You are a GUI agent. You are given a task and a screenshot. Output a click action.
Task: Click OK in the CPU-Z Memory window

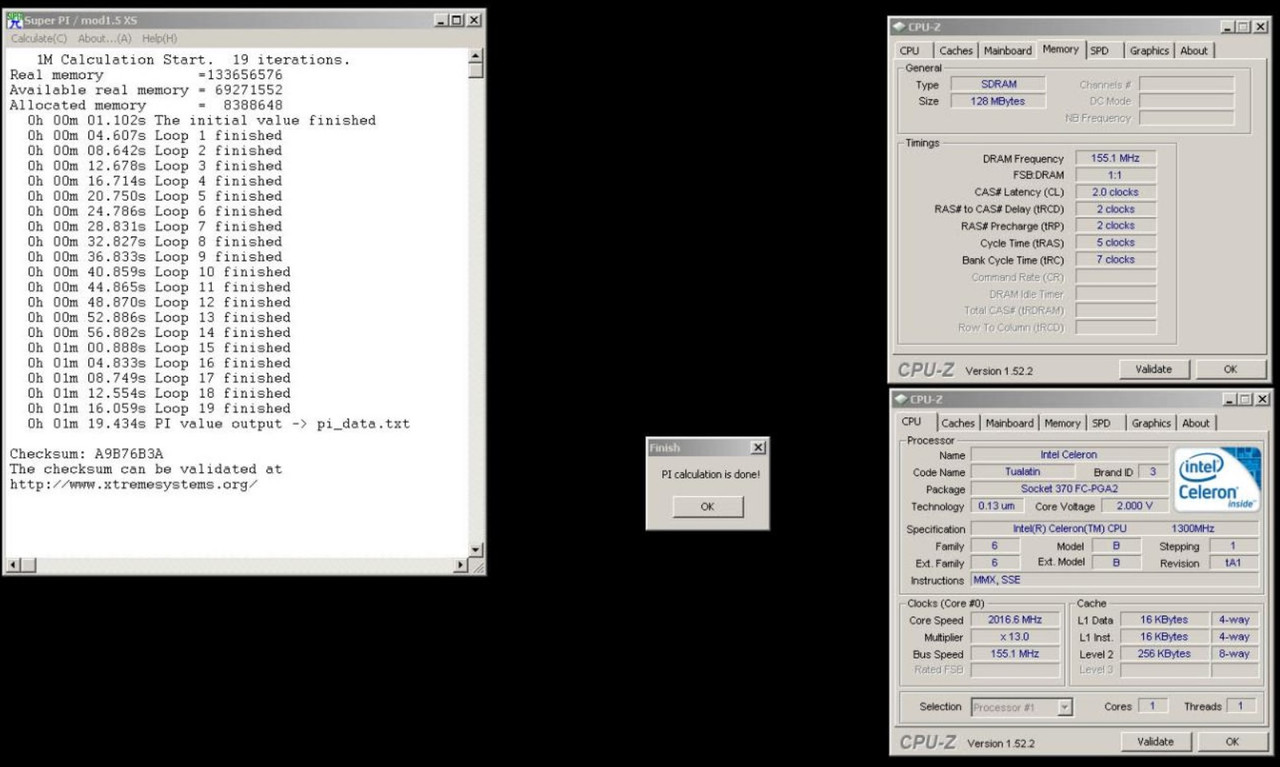[x=1230, y=369]
